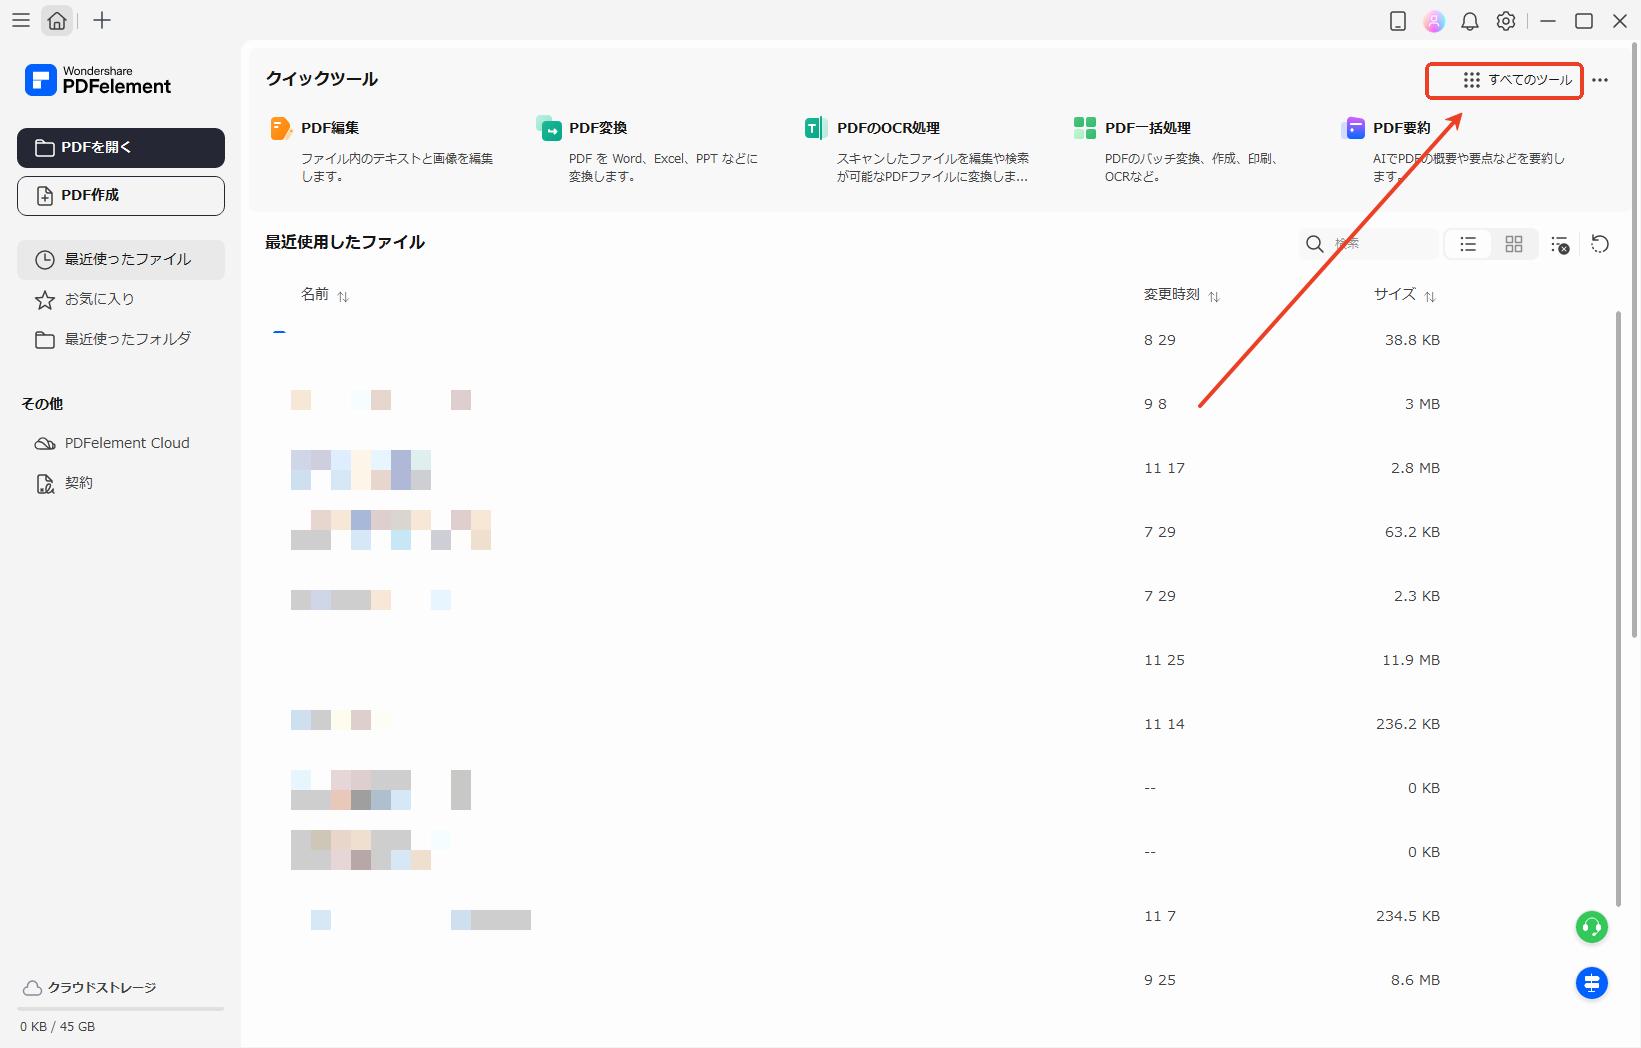1641x1048 pixels.
Task: Click the notification bell icon
Action: [1469, 21]
